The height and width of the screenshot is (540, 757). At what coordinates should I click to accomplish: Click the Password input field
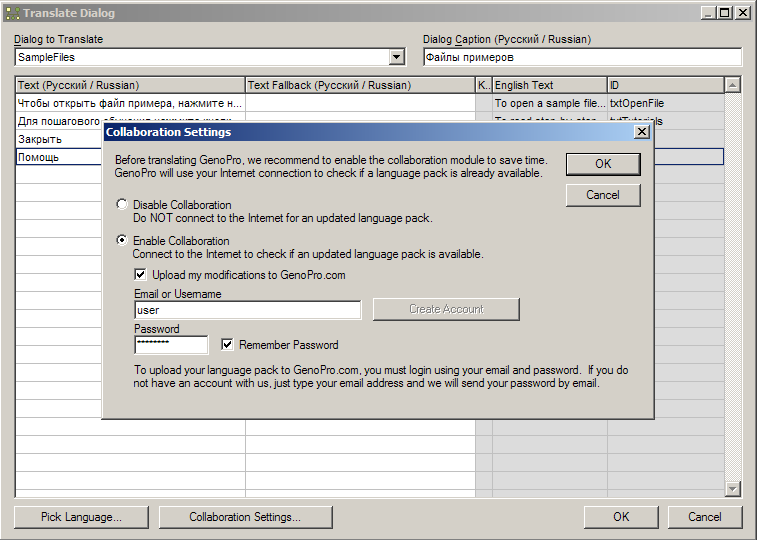point(171,345)
